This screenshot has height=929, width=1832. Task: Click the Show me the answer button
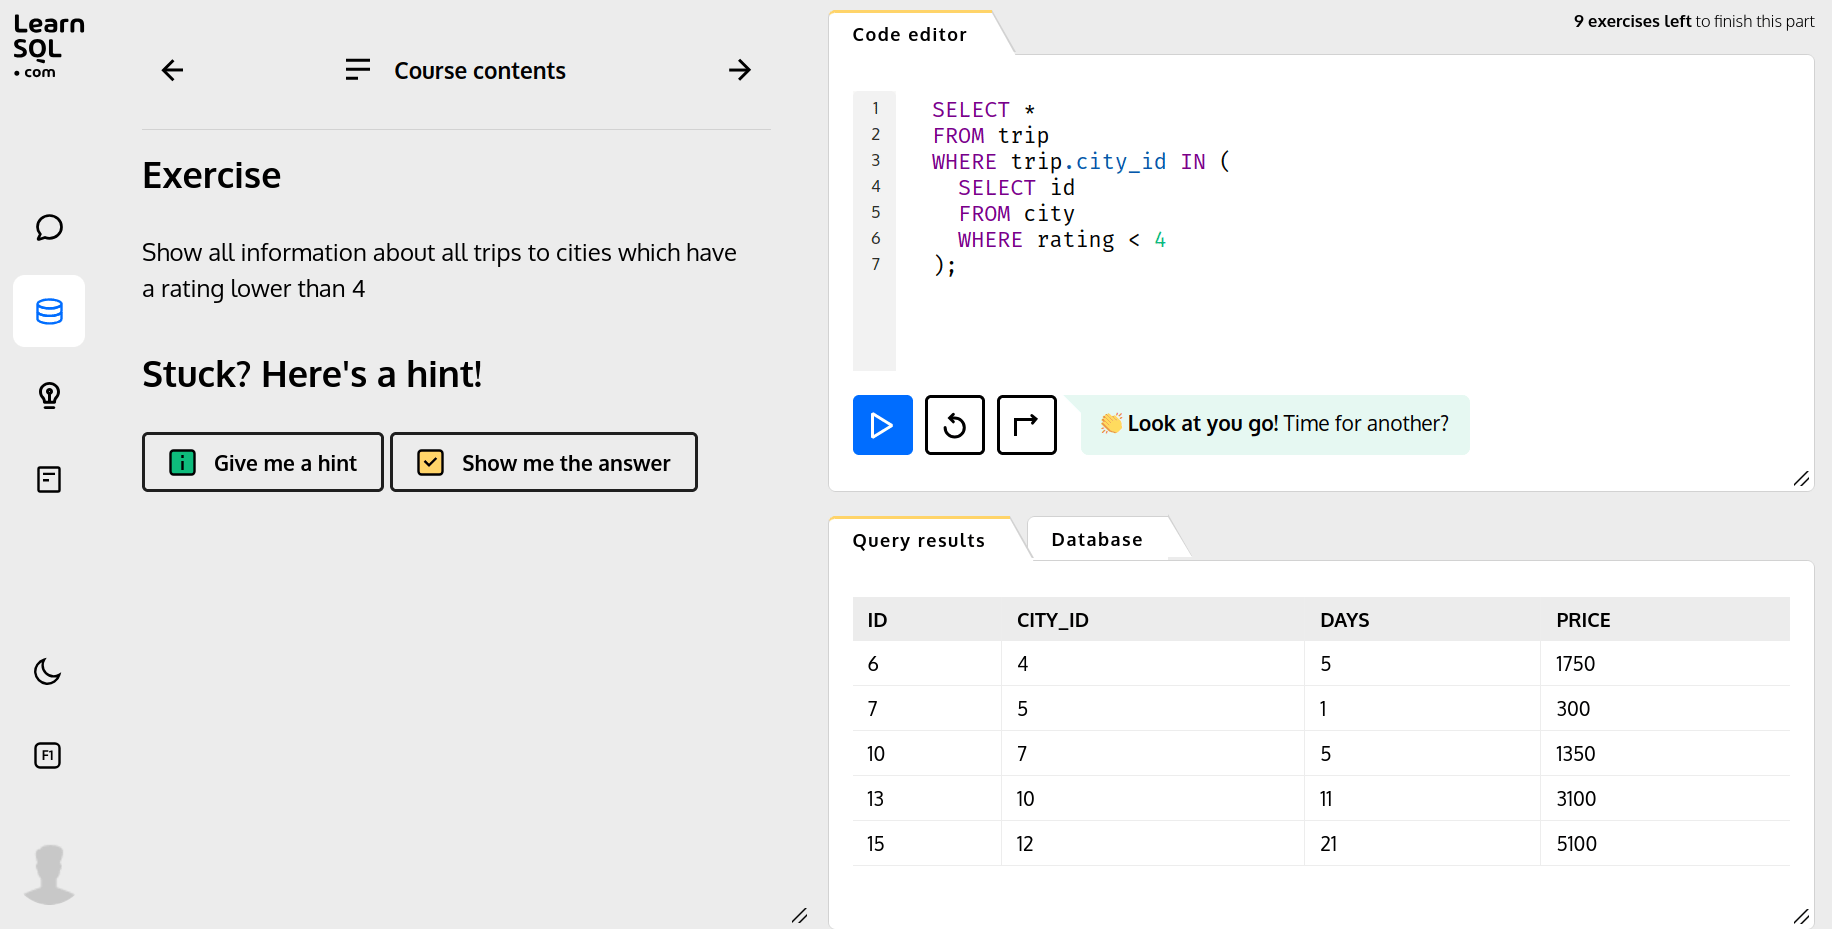pyautogui.click(x=544, y=462)
